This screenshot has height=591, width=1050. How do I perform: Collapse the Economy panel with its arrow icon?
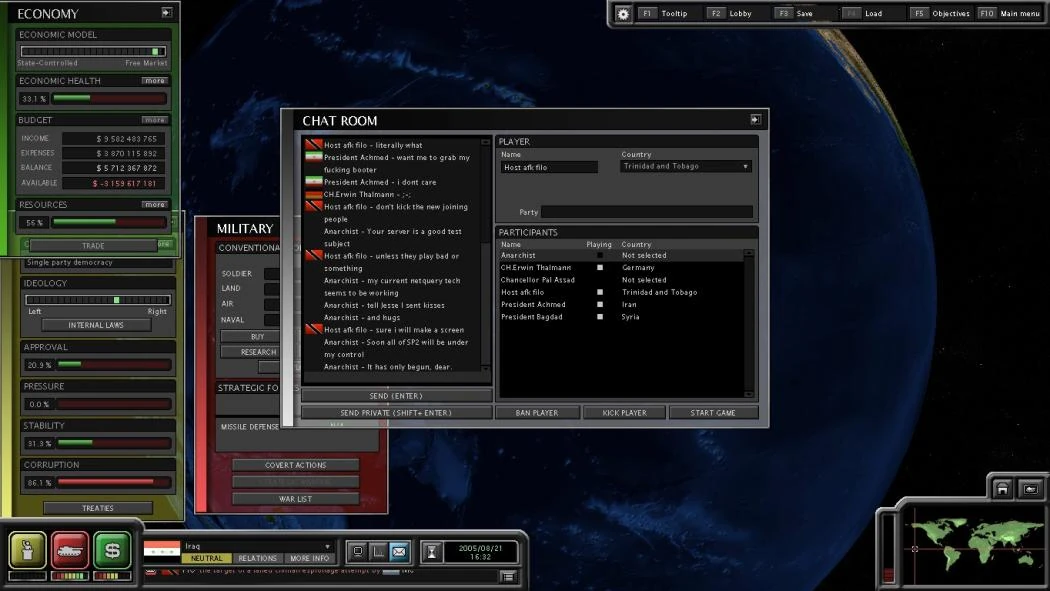167,12
